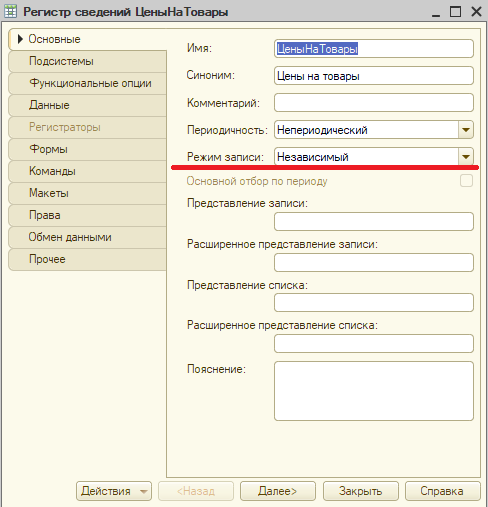The height and width of the screenshot is (507, 488).
Task: Click the arrow marker beside Основные tab
Action: [20, 39]
